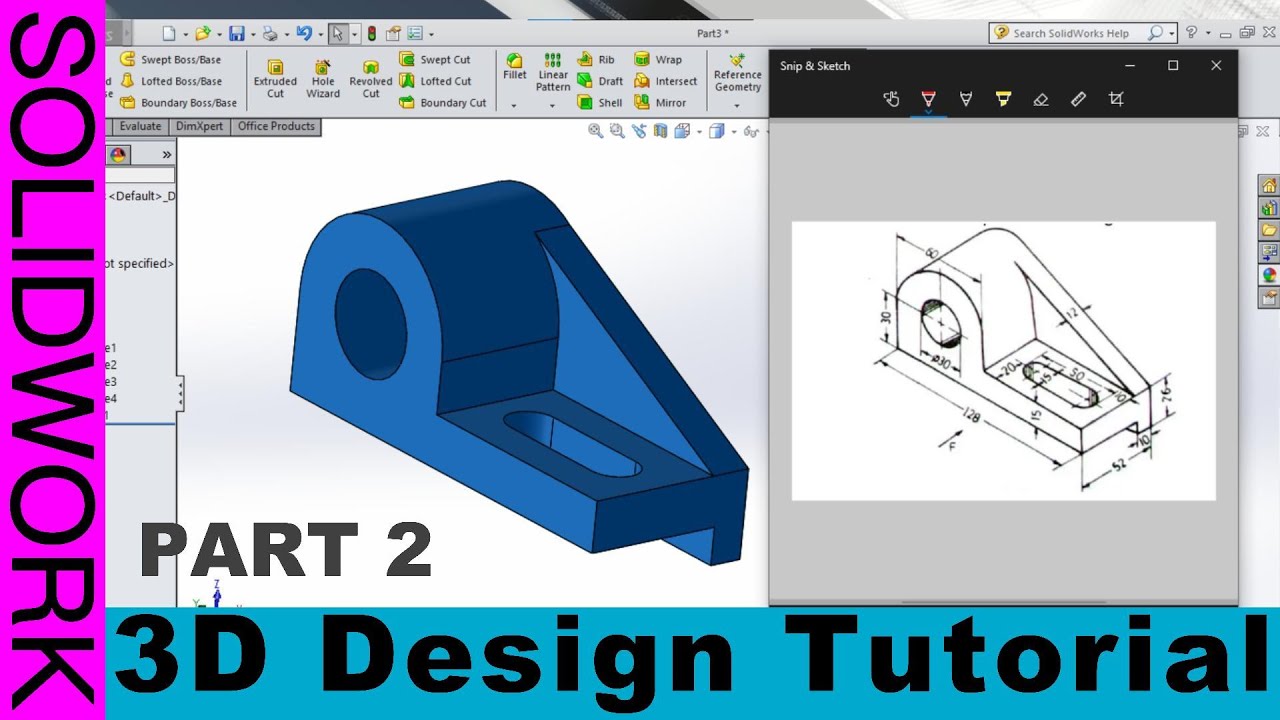1280x720 pixels.
Task: Click the Display Style cube icon
Action: [x=716, y=131]
